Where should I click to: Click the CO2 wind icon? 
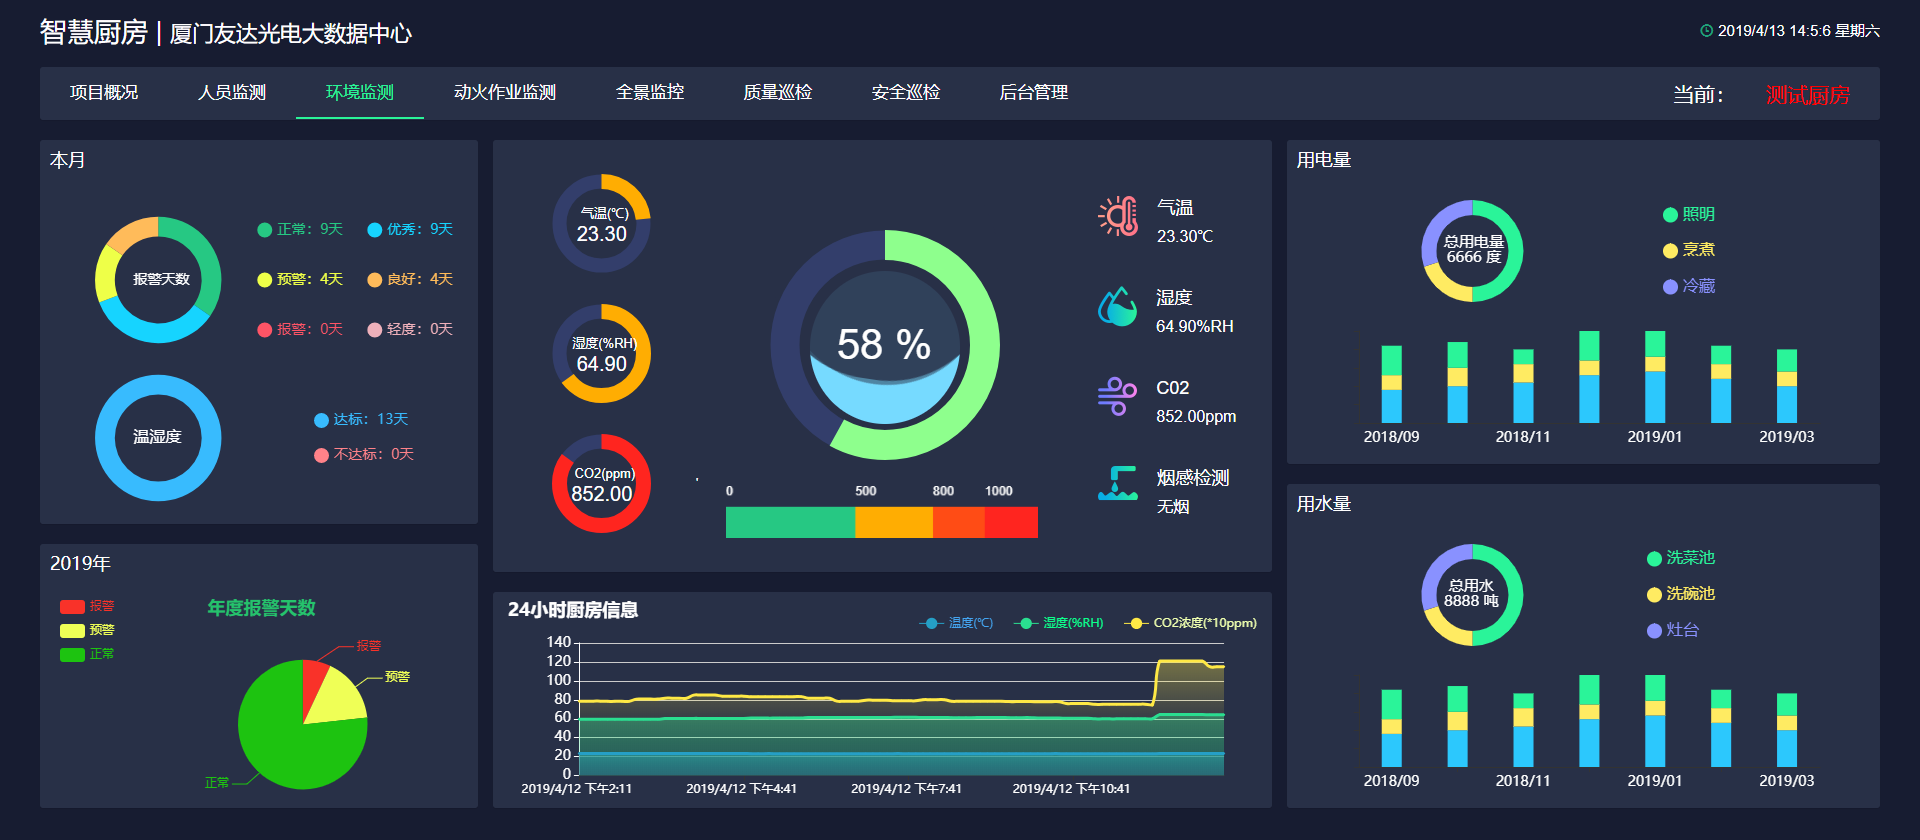pyautogui.click(x=1117, y=396)
